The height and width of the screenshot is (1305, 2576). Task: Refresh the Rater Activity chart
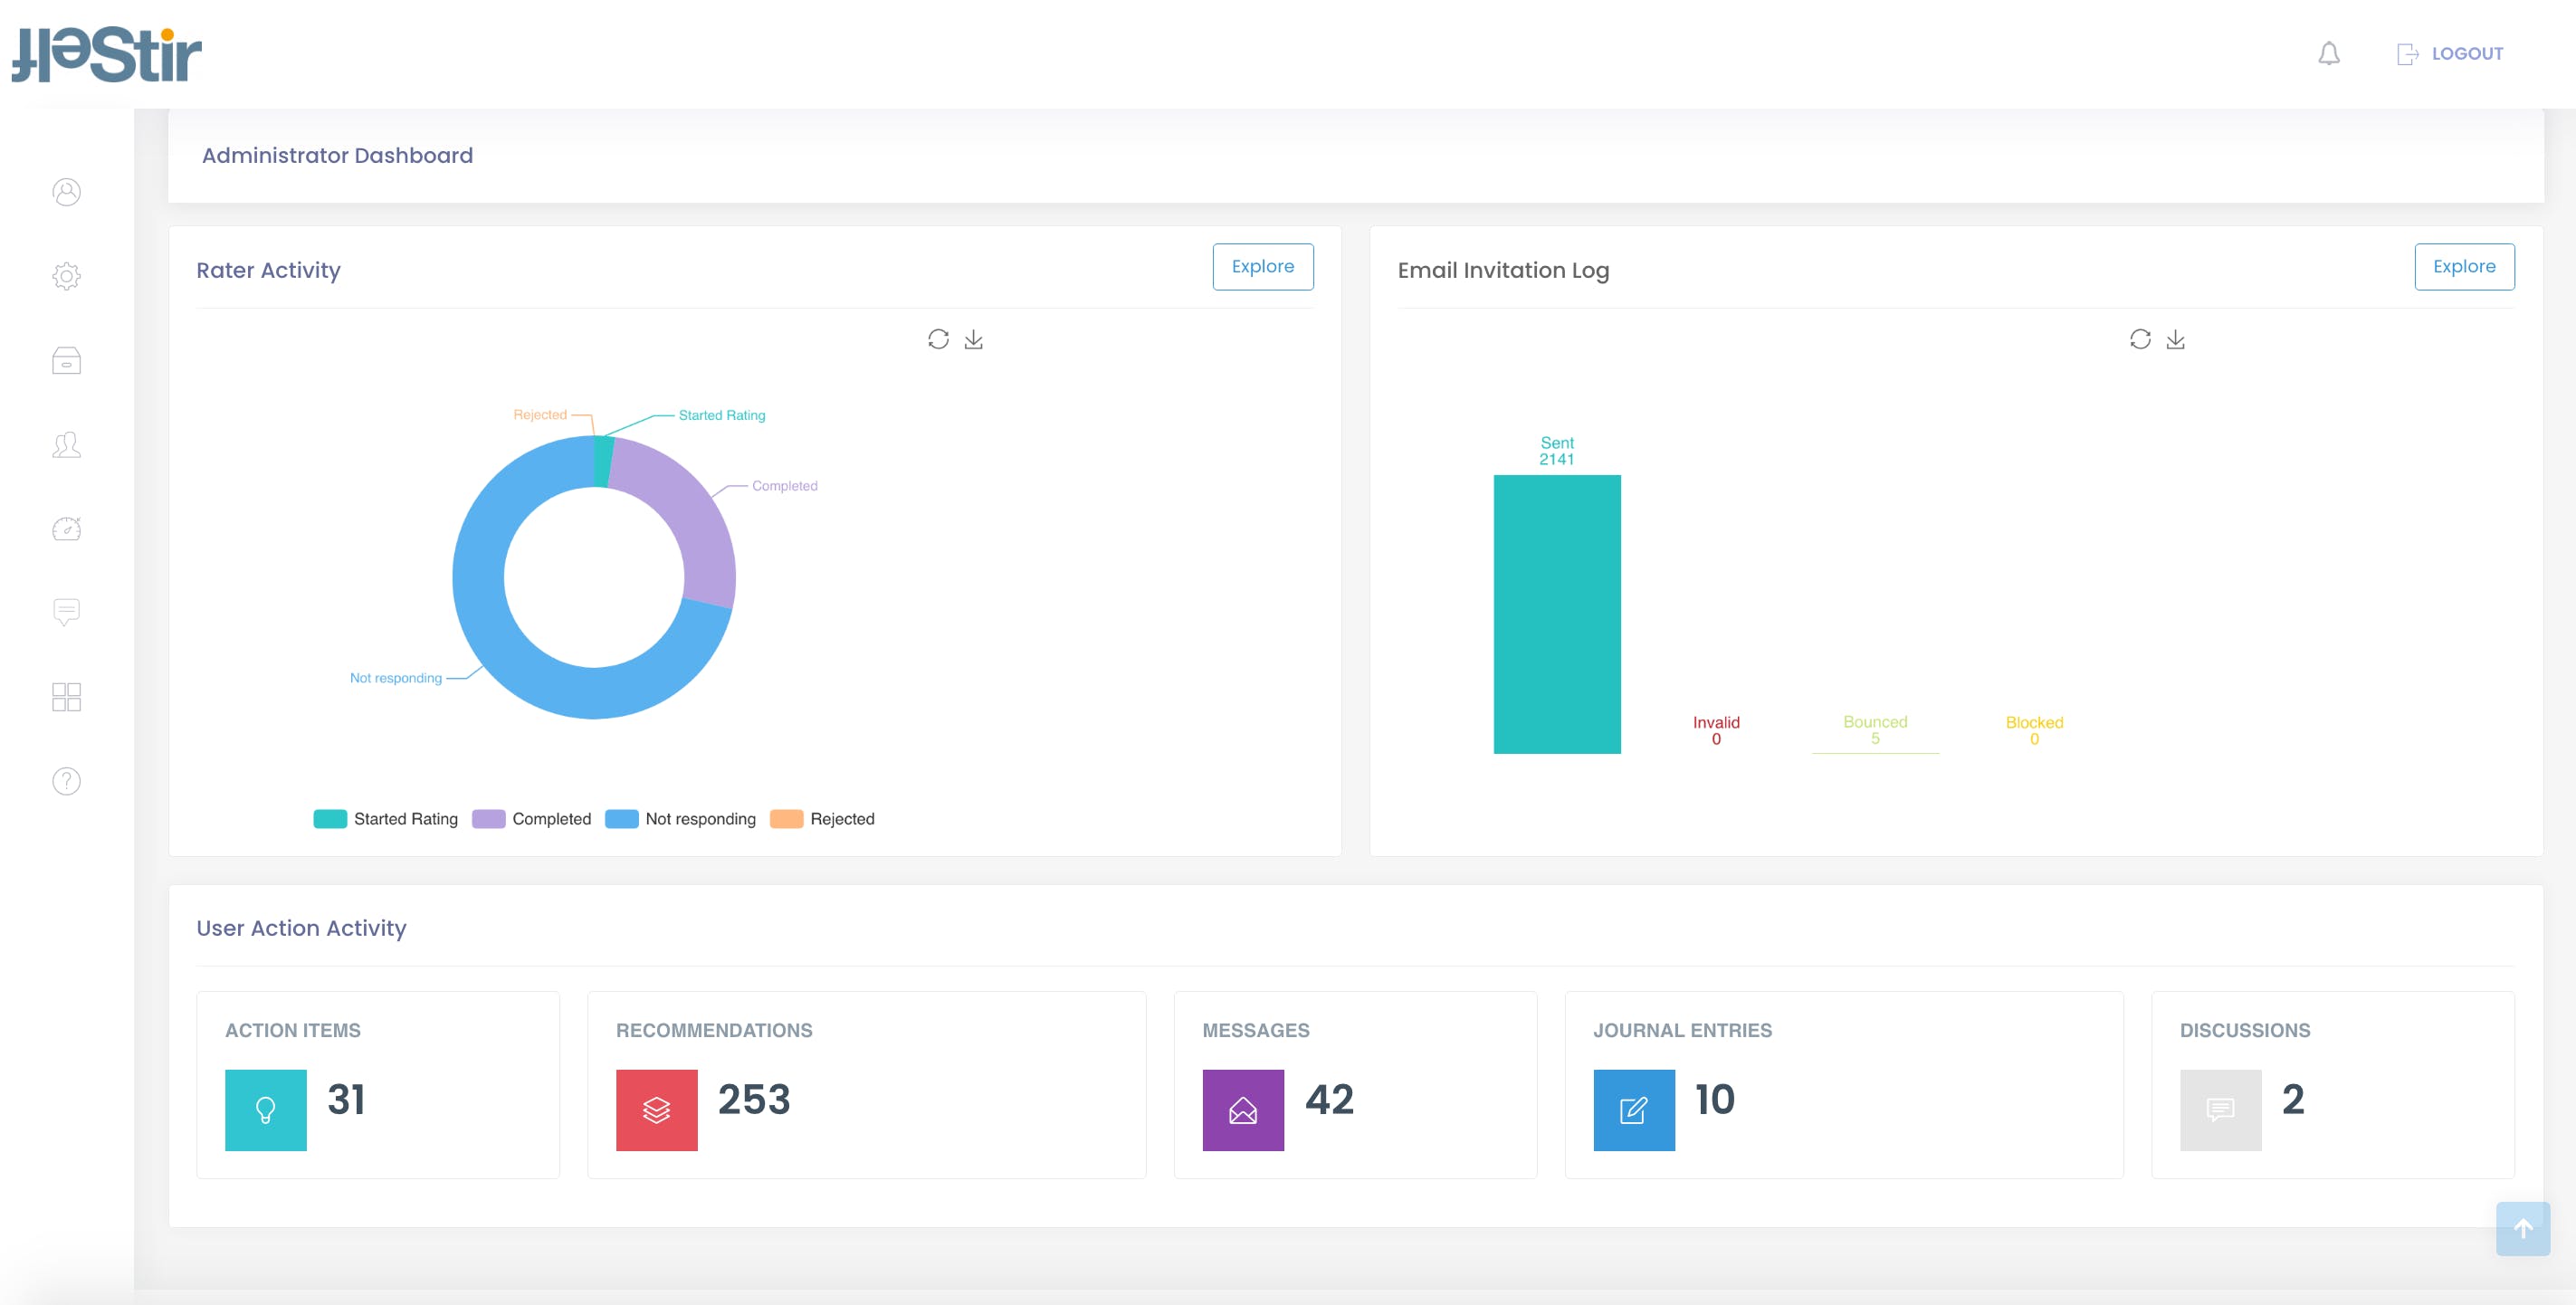[x=937, y=340]
